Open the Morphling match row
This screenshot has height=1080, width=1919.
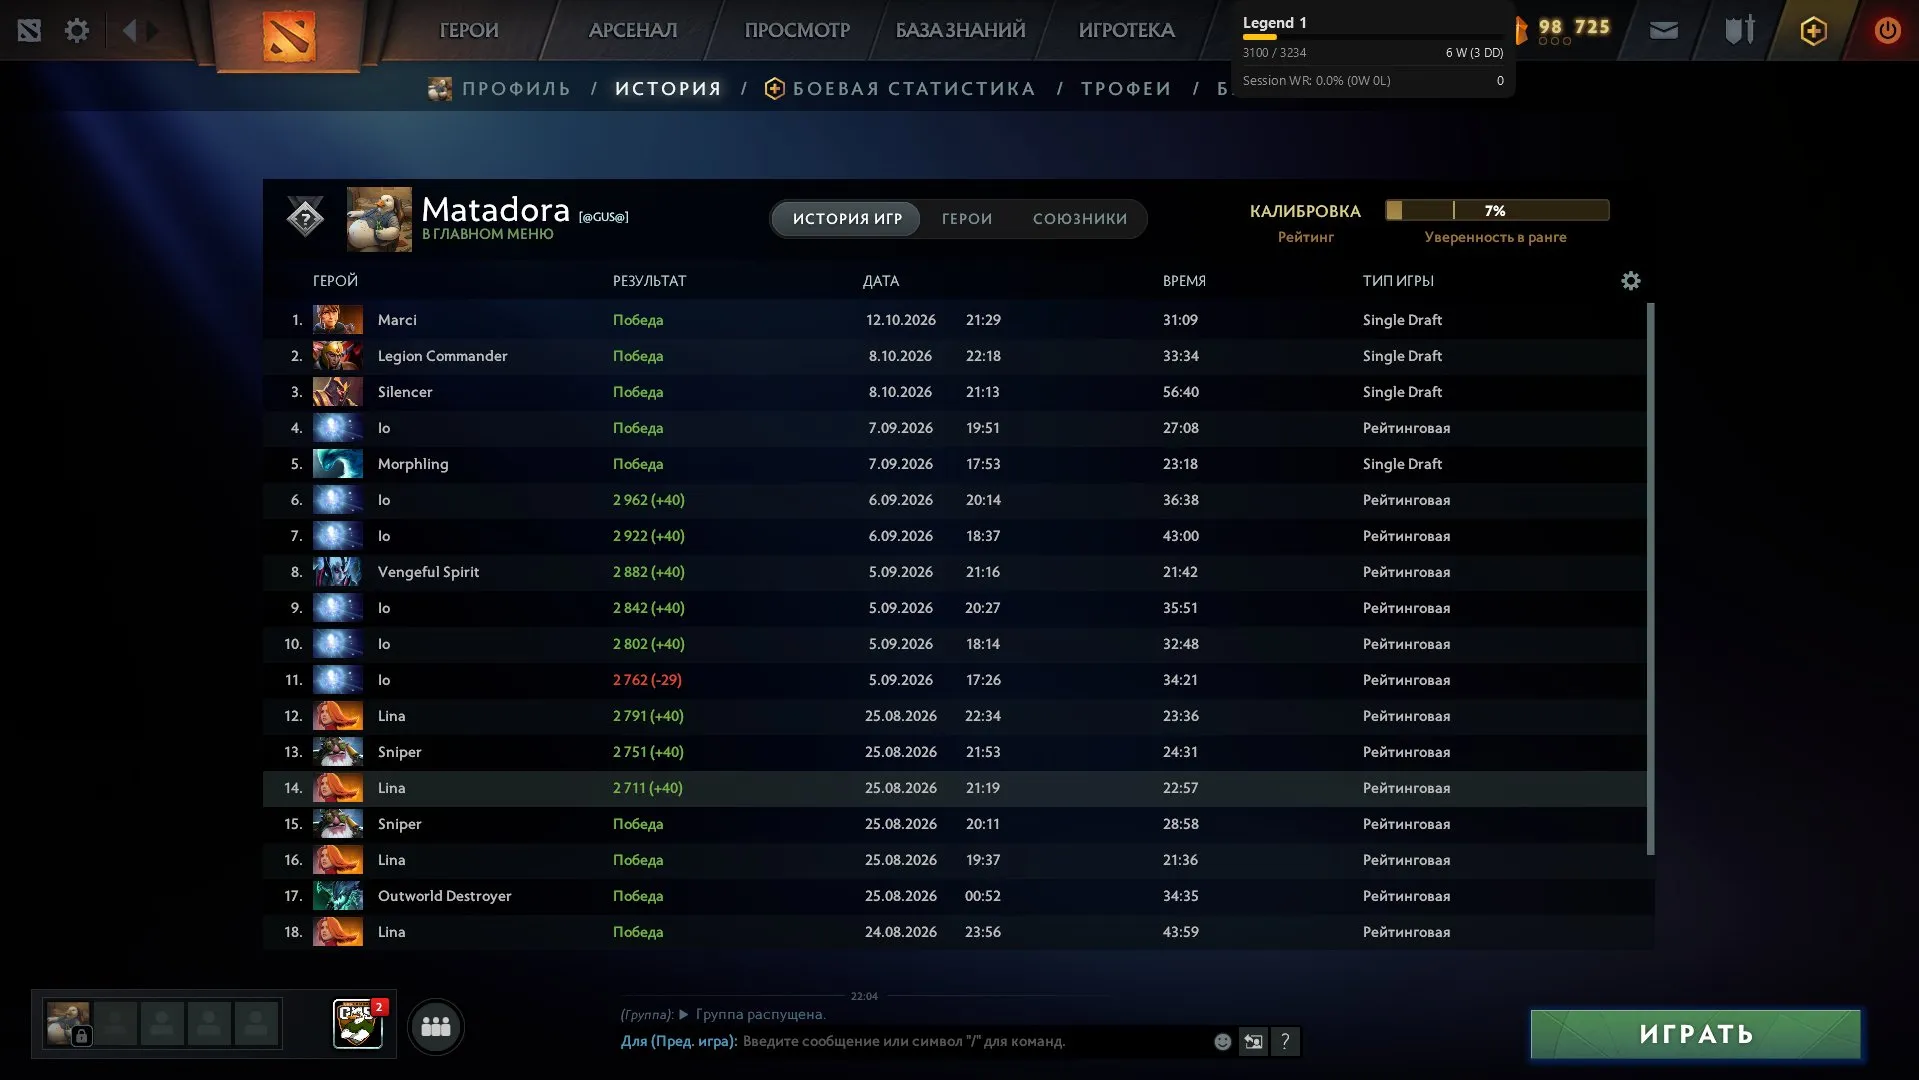[x=955, y=464]
